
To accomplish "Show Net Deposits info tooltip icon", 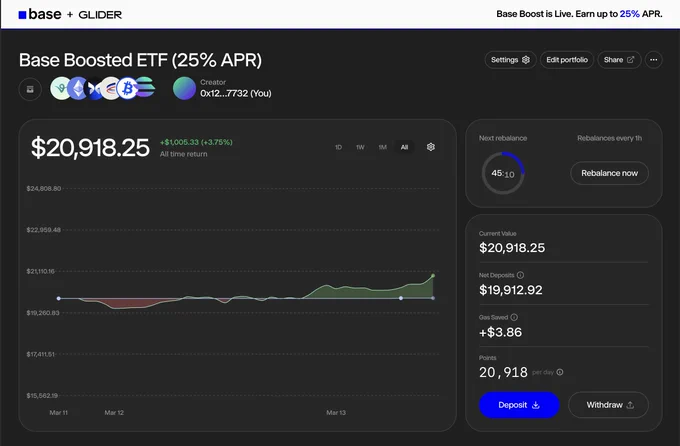I will [x=520, y=275].
